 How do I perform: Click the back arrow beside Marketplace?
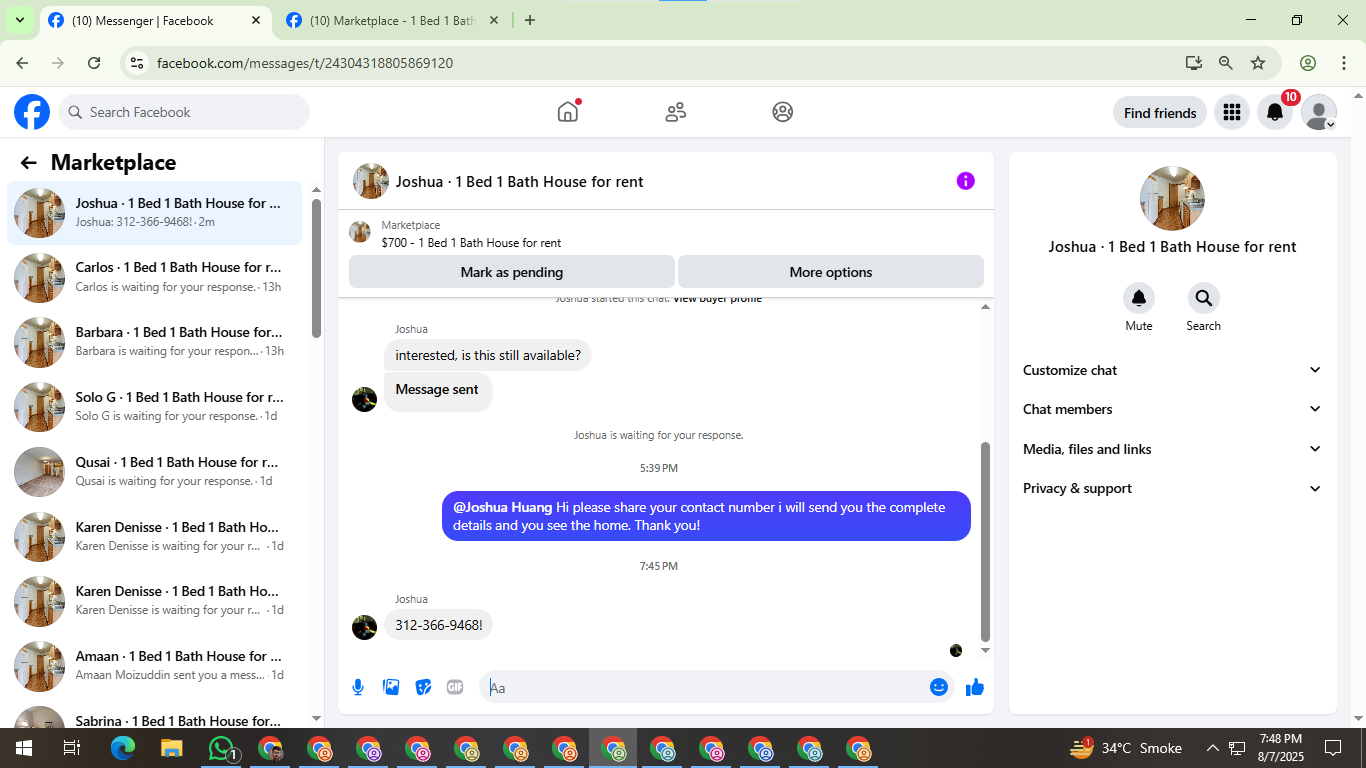tap(29, 163)
